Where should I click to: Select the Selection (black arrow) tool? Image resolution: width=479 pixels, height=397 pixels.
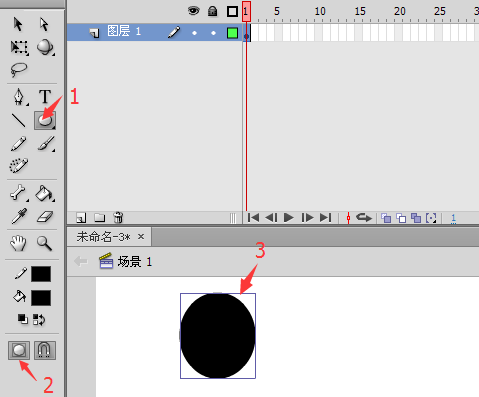[x=18, y=25]
